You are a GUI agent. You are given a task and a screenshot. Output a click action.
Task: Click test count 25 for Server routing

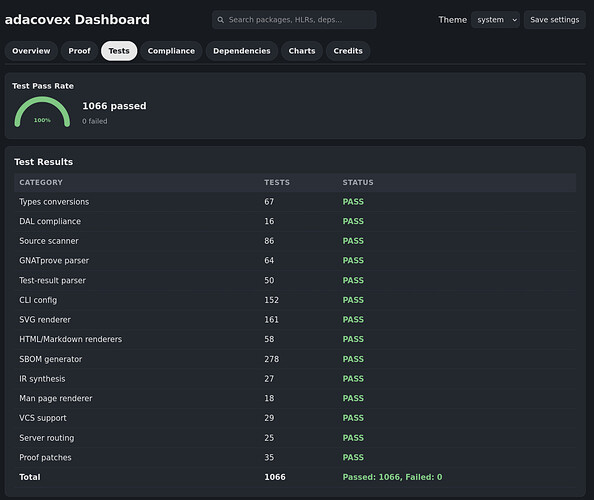(x=269, y=438)
